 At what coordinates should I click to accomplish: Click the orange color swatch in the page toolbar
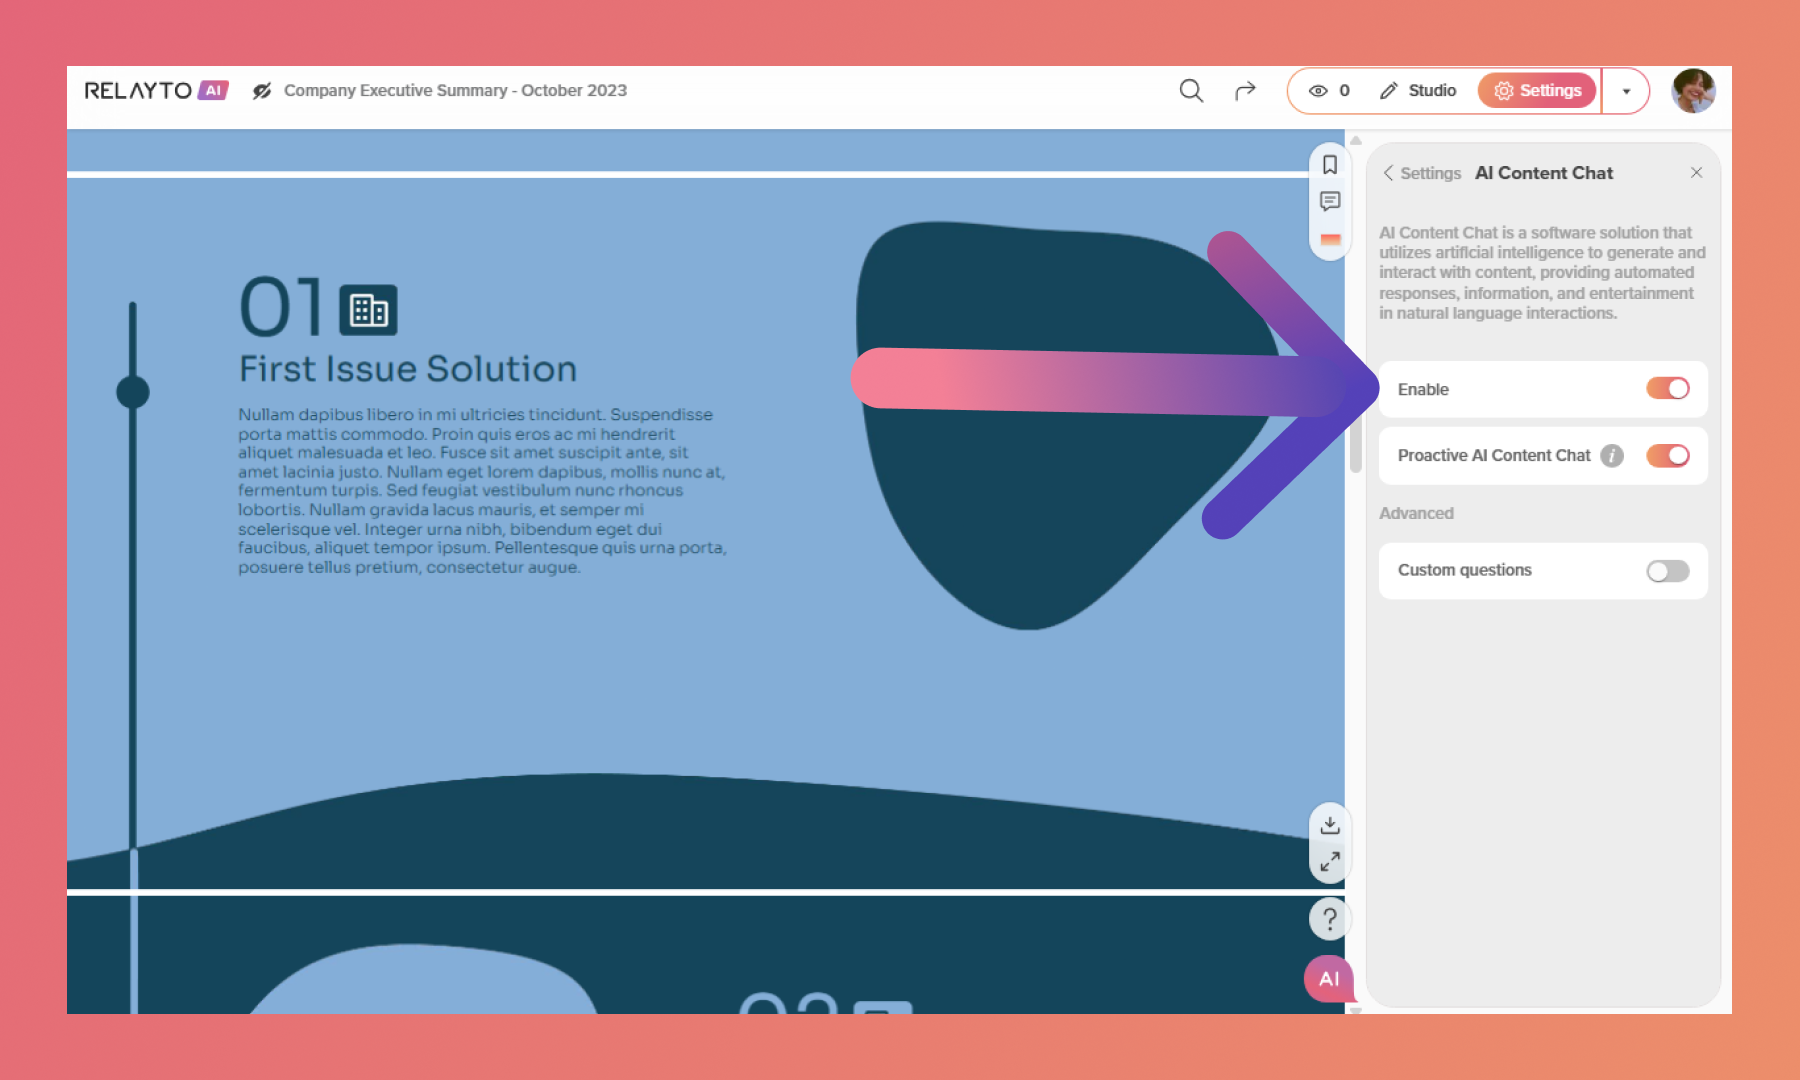pyautogui.click(x=1330, y=240)
